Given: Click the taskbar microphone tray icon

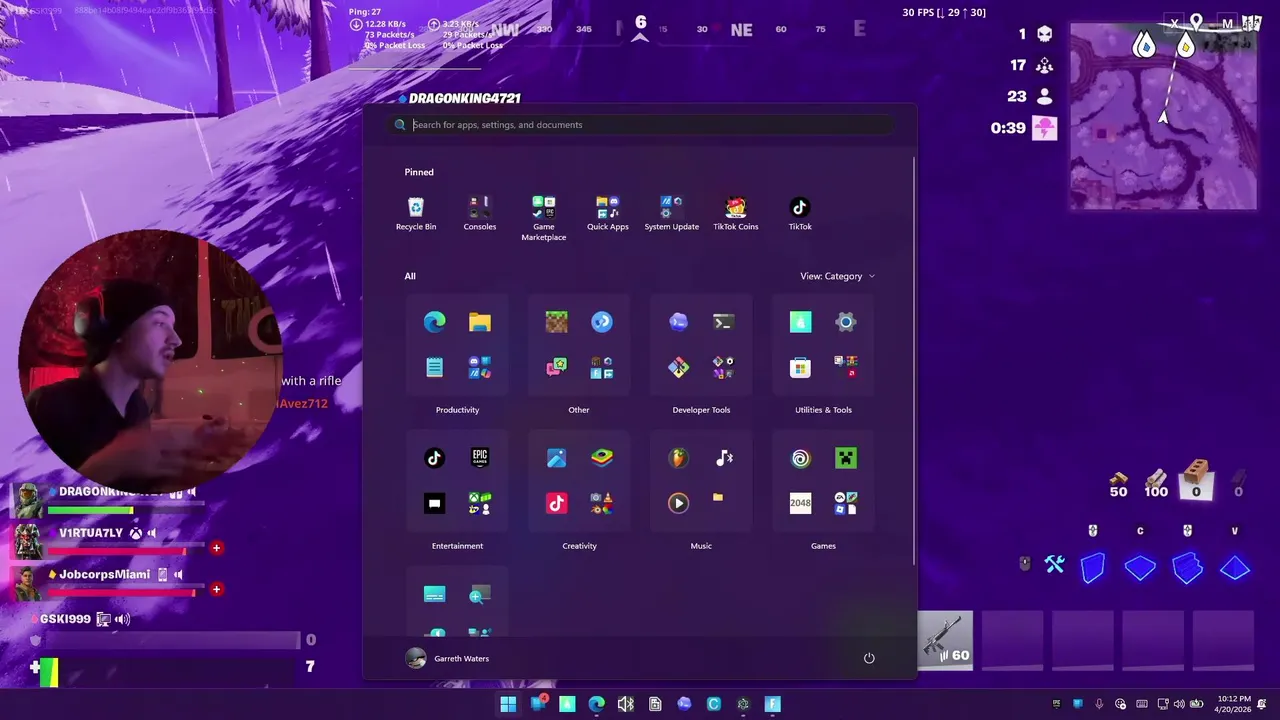Looking at the screenshot, I should (x=1099, y=704).
